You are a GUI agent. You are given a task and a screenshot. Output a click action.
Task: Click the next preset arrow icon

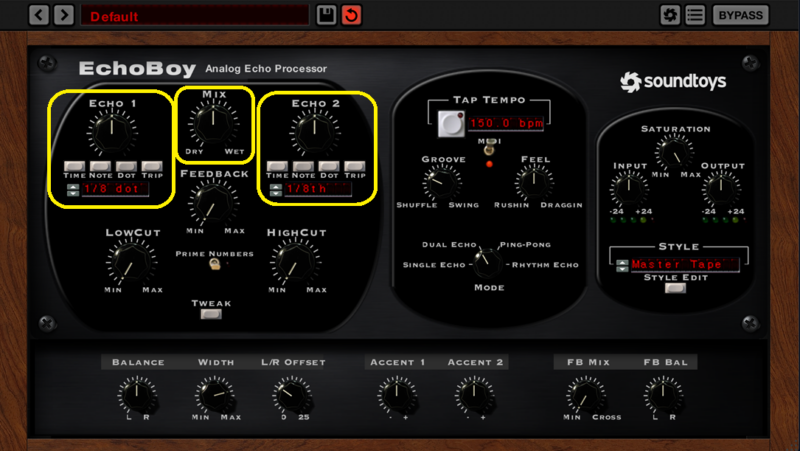64,15
